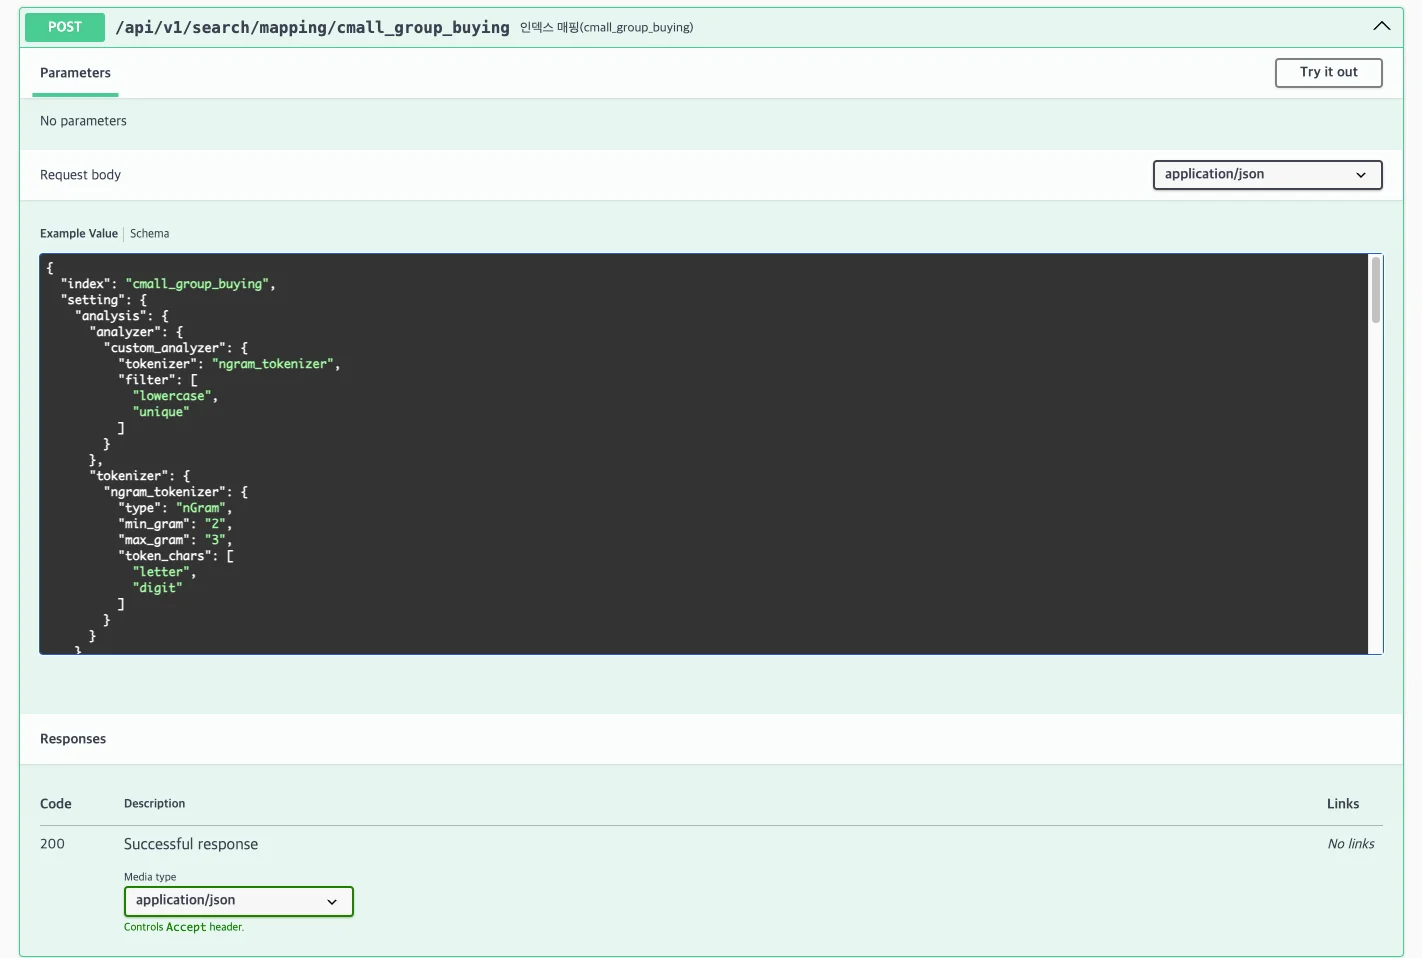This screenshot has height=958, width=1422.
Task: Click the response media type dropdown arrow
Action: coord(332,902)
